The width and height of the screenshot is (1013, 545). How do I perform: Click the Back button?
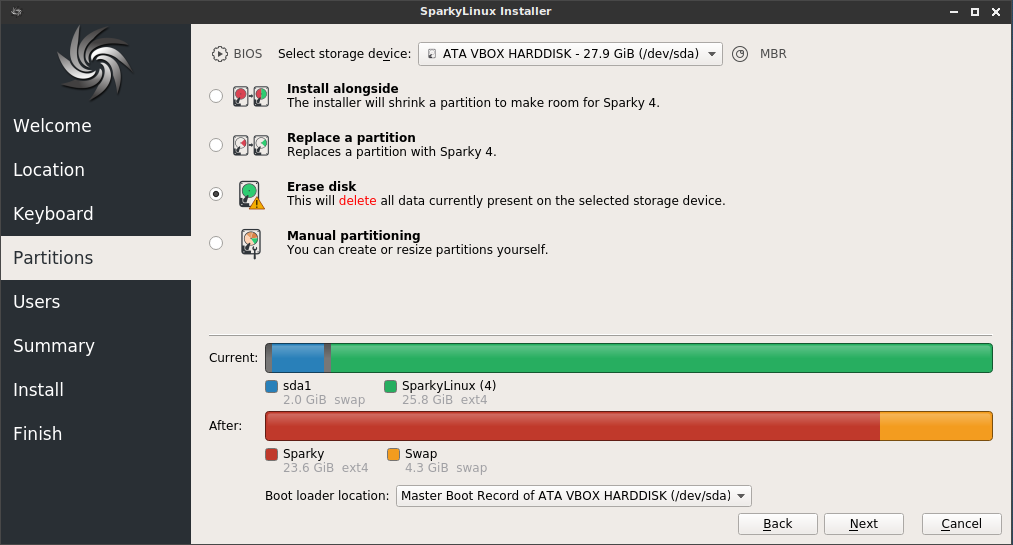tap(778, 524)
